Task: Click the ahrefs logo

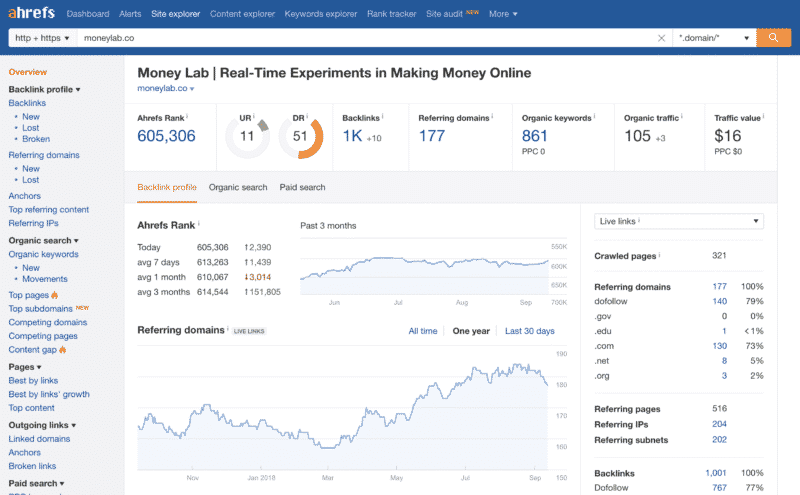Action: [x=32, y=13]
